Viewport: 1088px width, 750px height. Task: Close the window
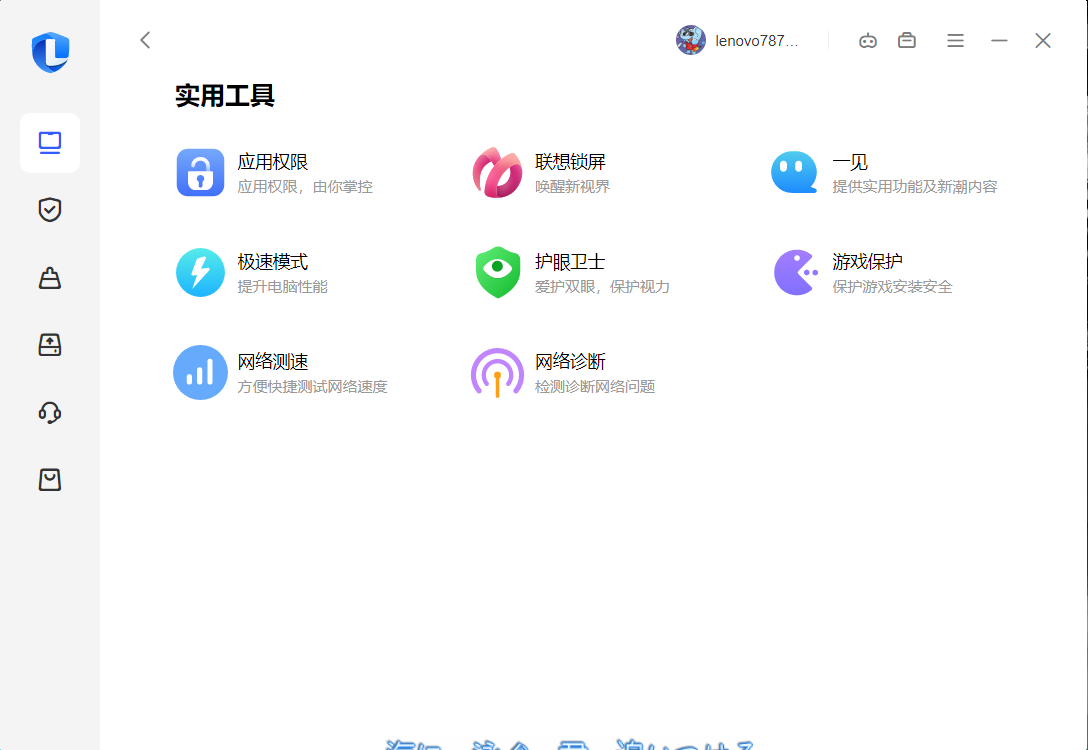tap(1043, 41)
